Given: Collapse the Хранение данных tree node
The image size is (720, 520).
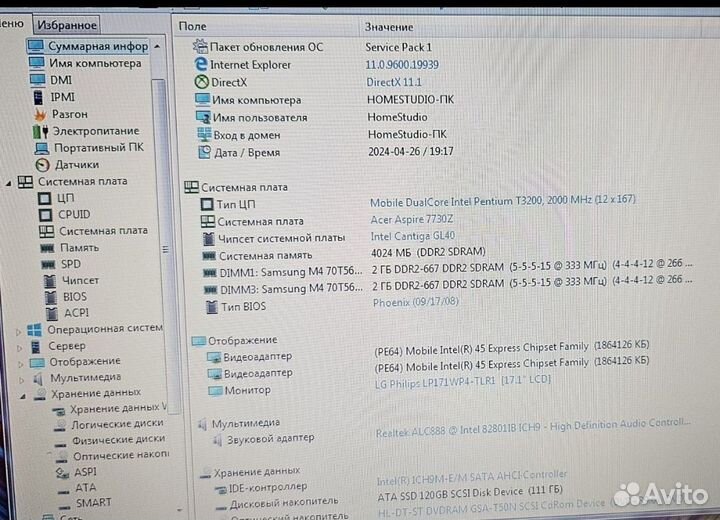Looking at the screenshot, I should pyautogui.click(x=19, y=394).
